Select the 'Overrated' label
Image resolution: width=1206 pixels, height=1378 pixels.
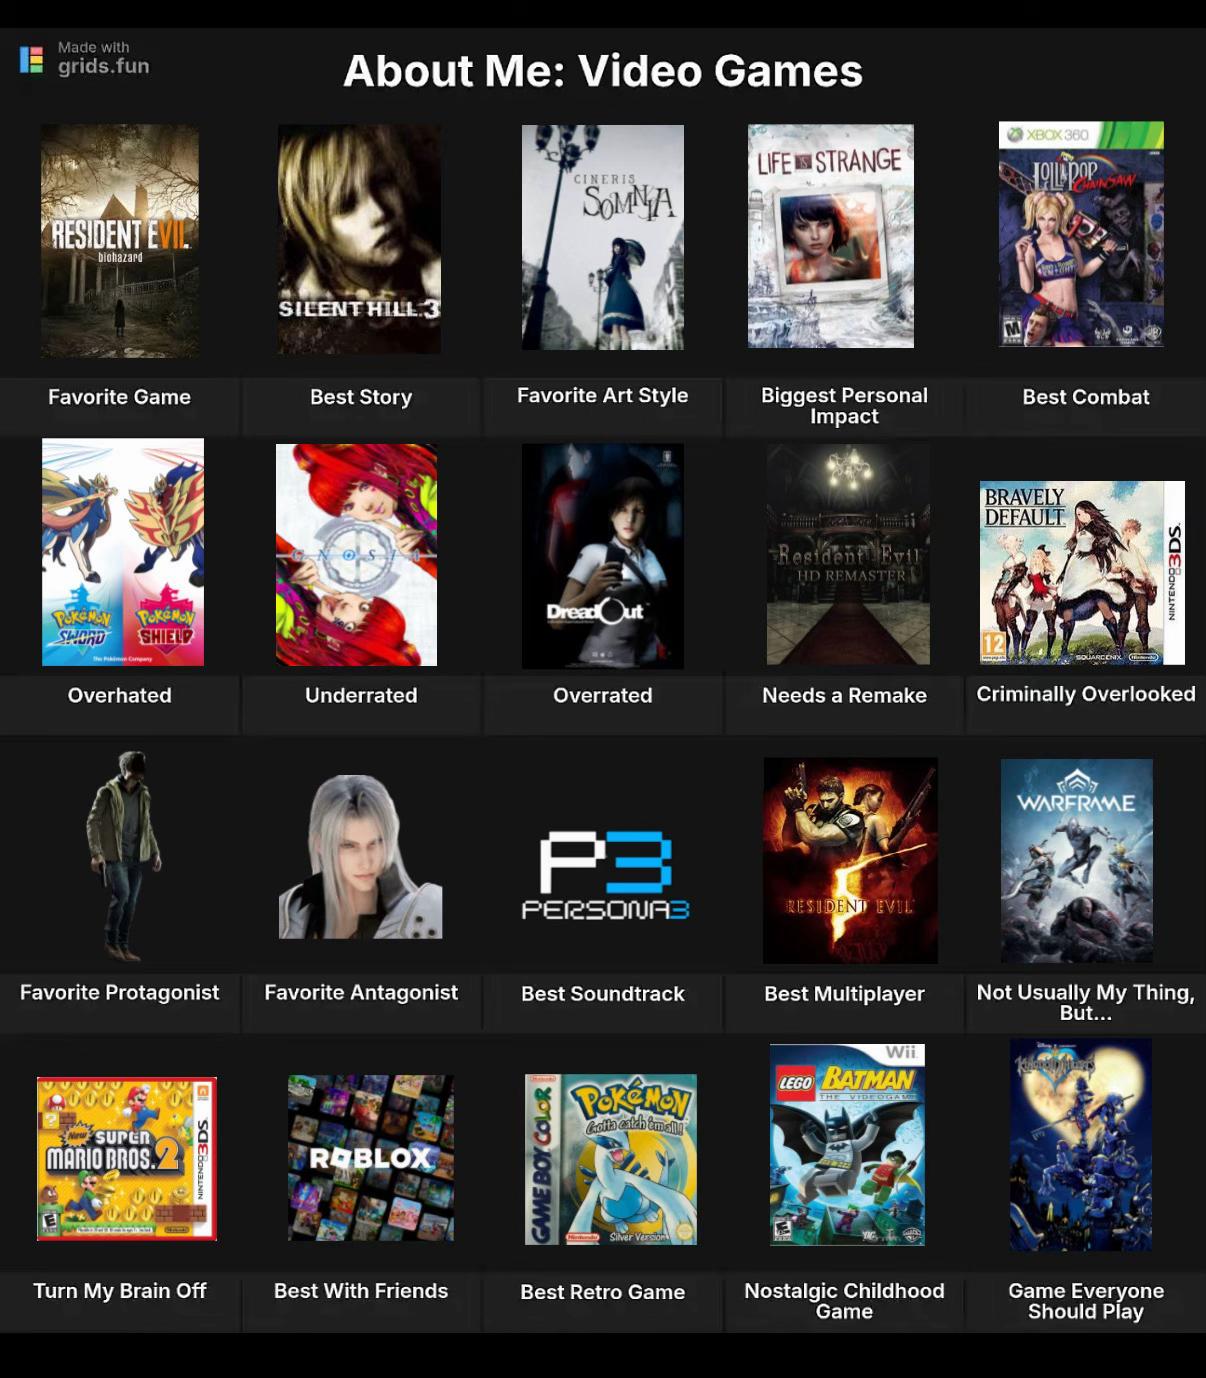tap(603, 695)
